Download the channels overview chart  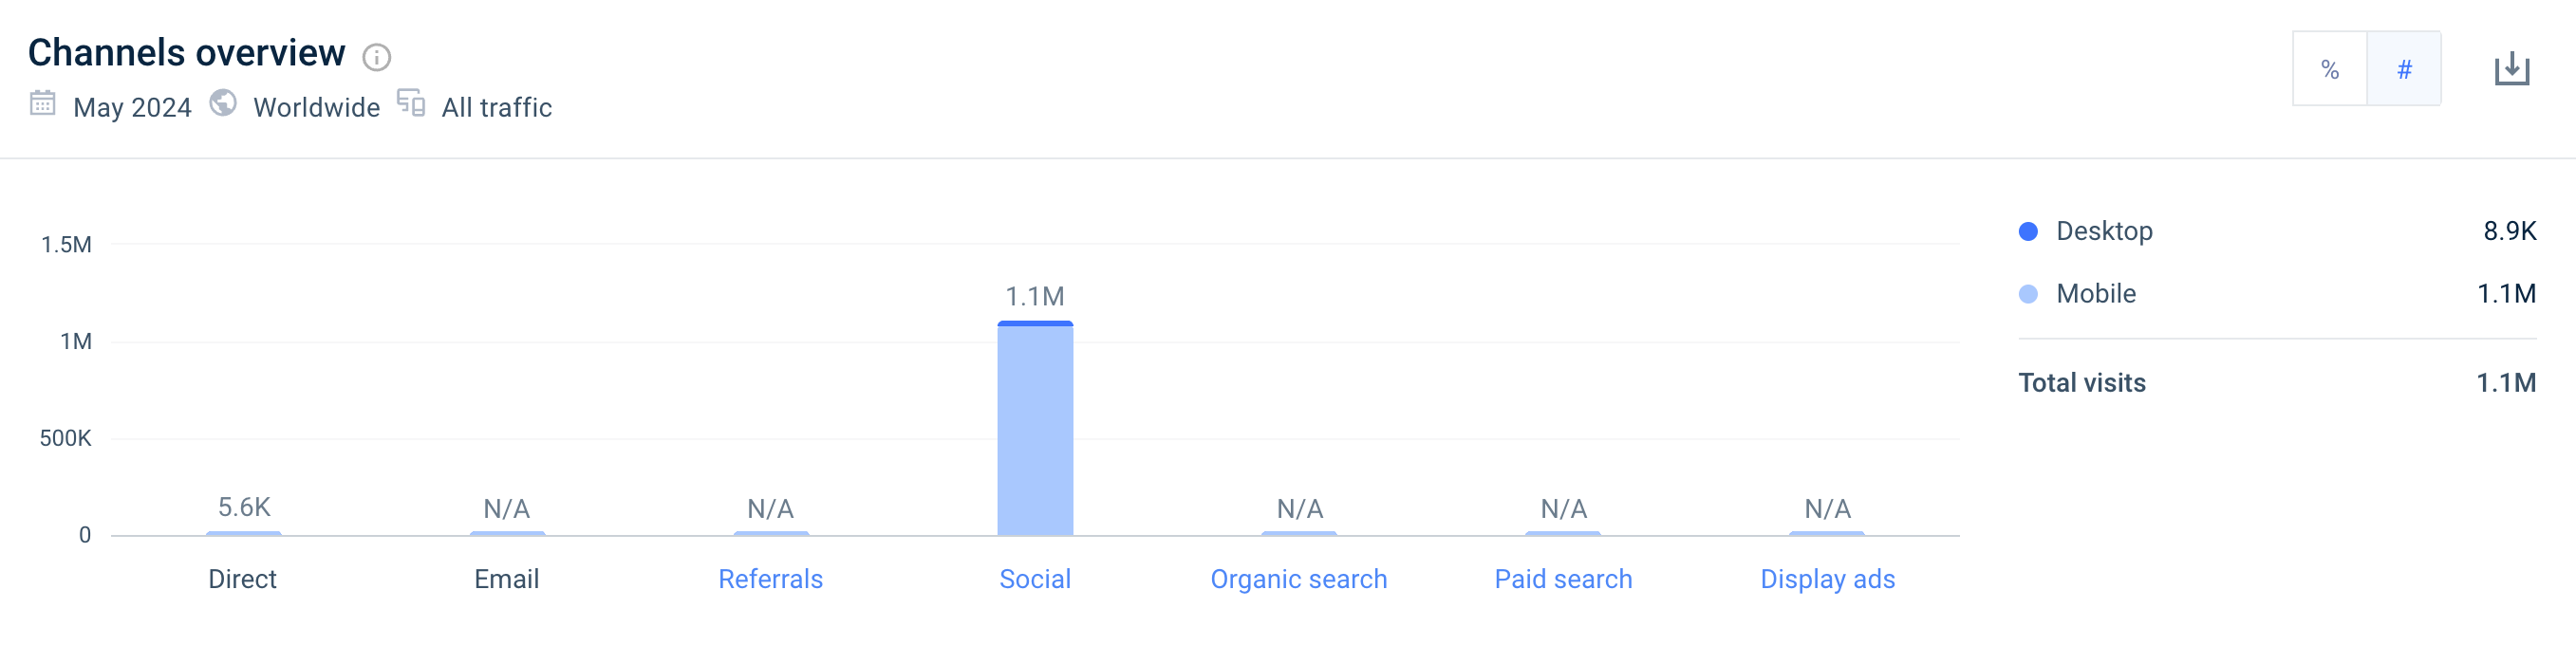[x=2511, y=69]
